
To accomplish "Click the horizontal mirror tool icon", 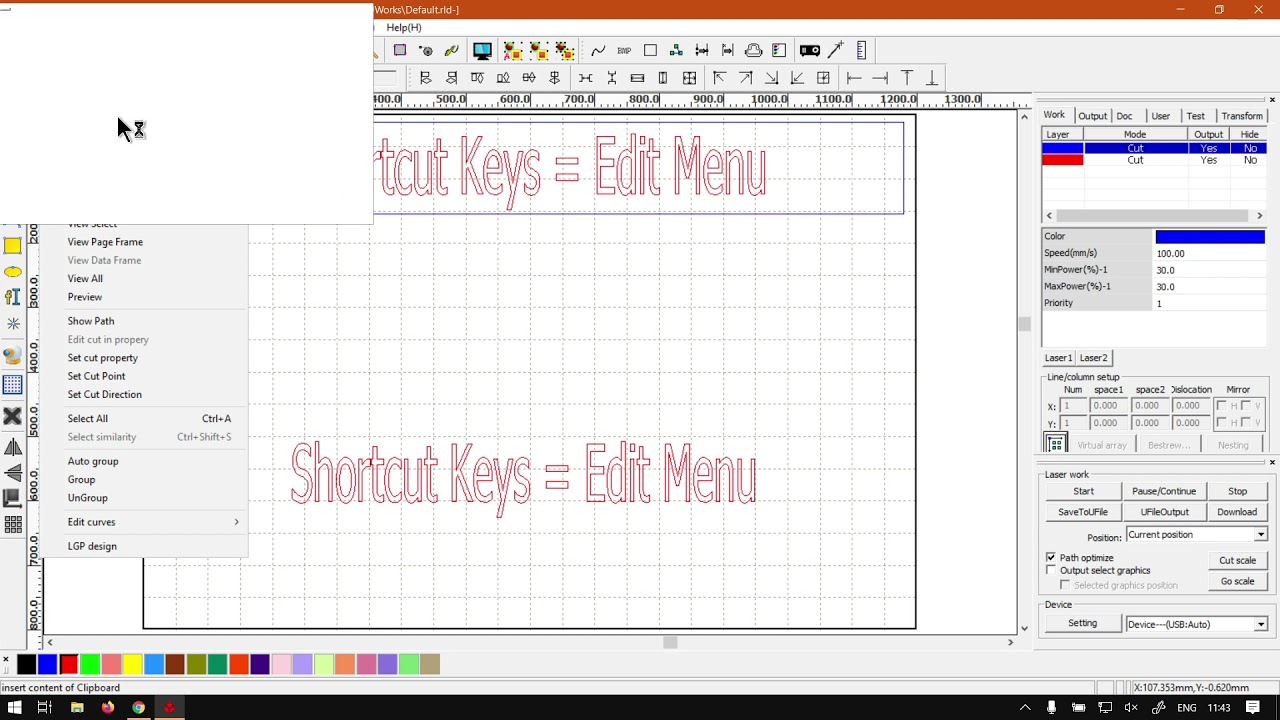I will [13, 447].
